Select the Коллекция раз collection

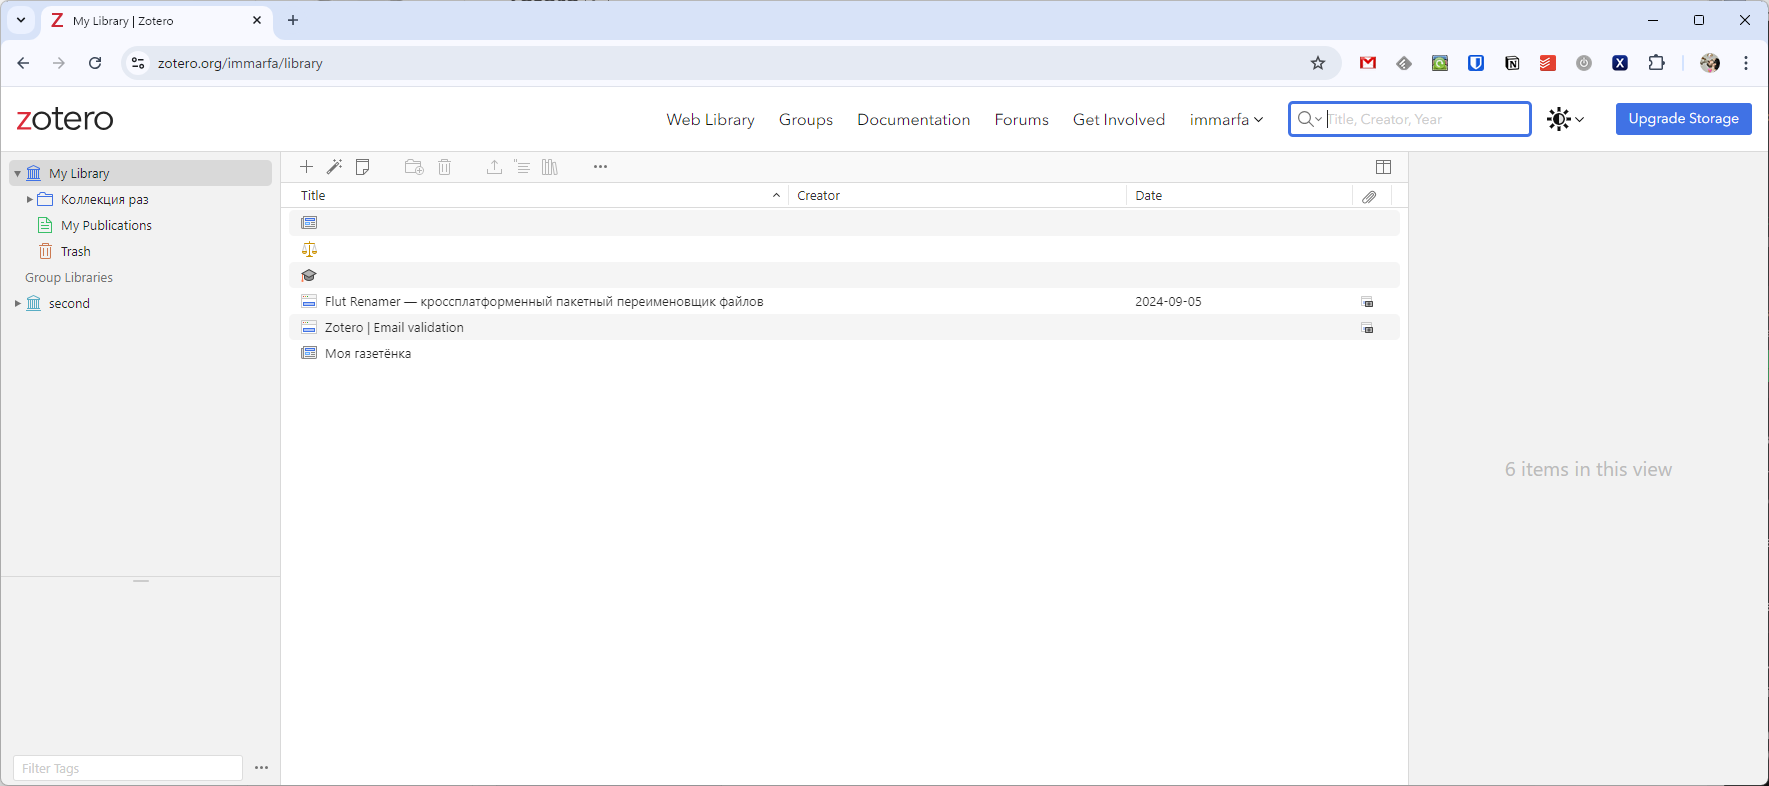click(104, 200)
